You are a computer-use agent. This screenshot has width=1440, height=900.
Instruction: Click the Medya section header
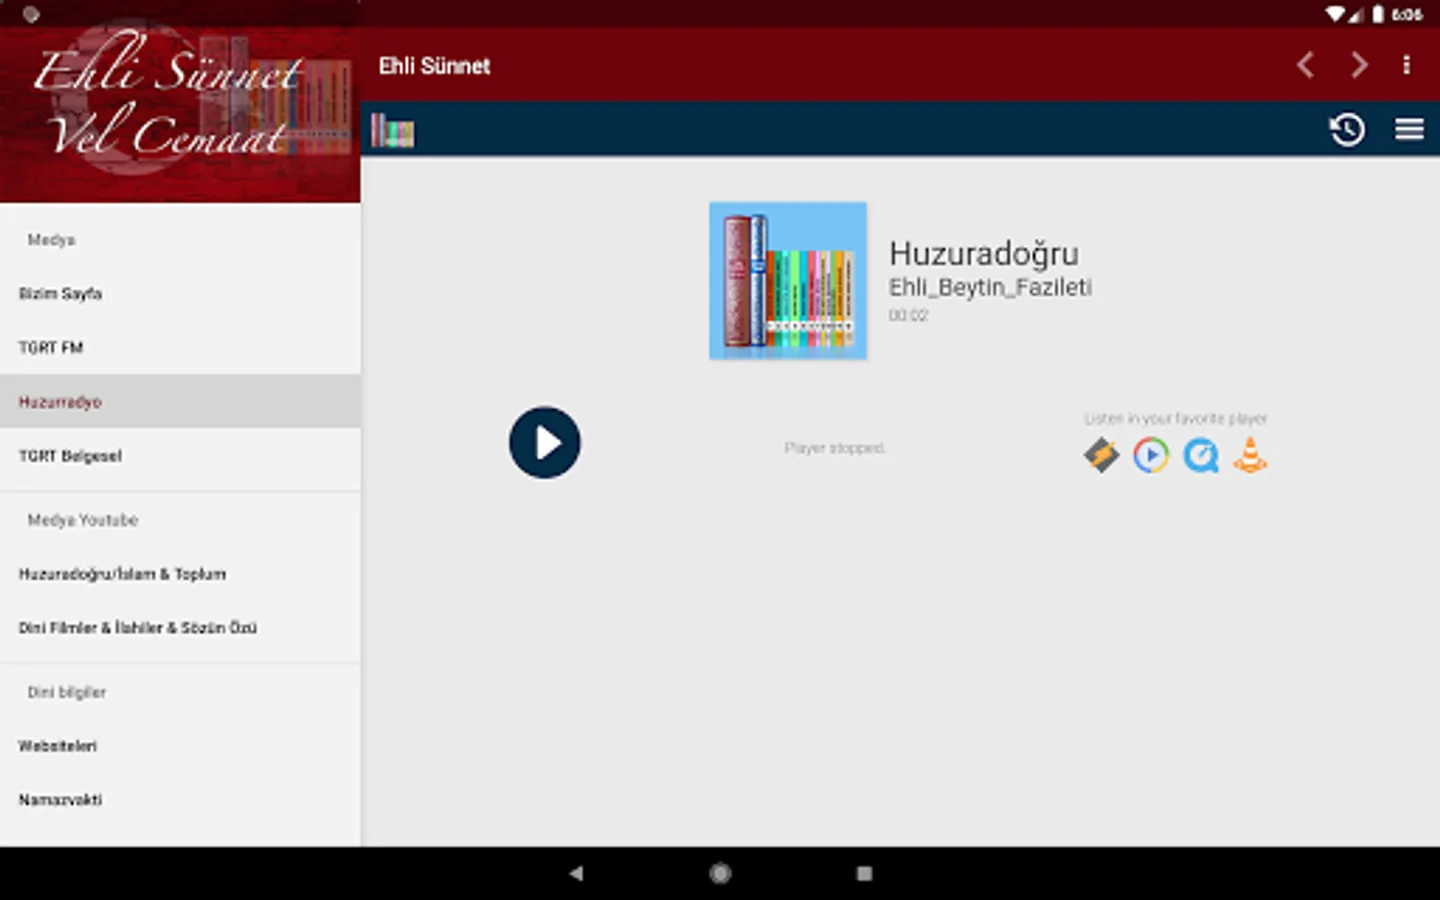pos(51,240)
